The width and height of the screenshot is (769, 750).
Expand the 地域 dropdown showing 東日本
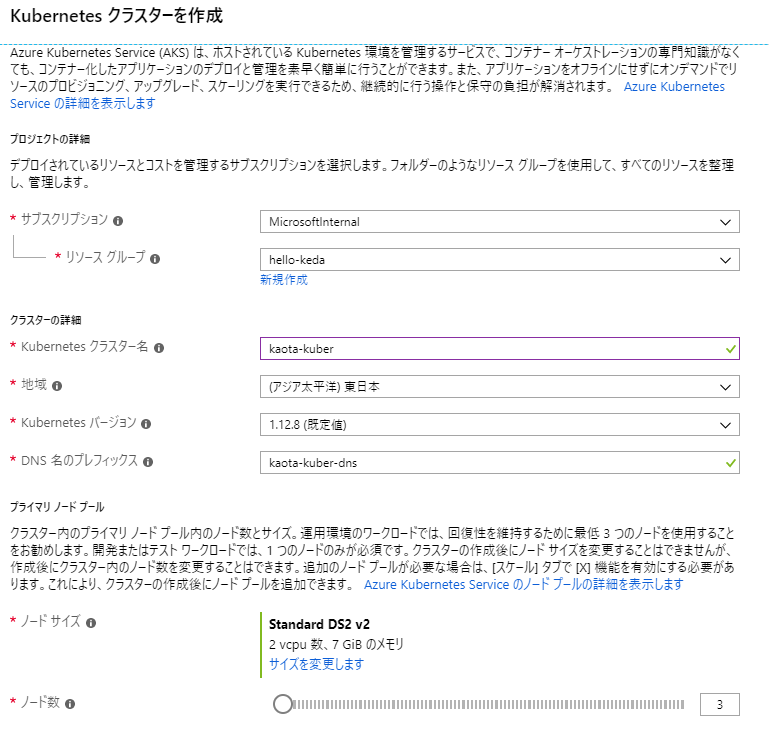[500, 387]
